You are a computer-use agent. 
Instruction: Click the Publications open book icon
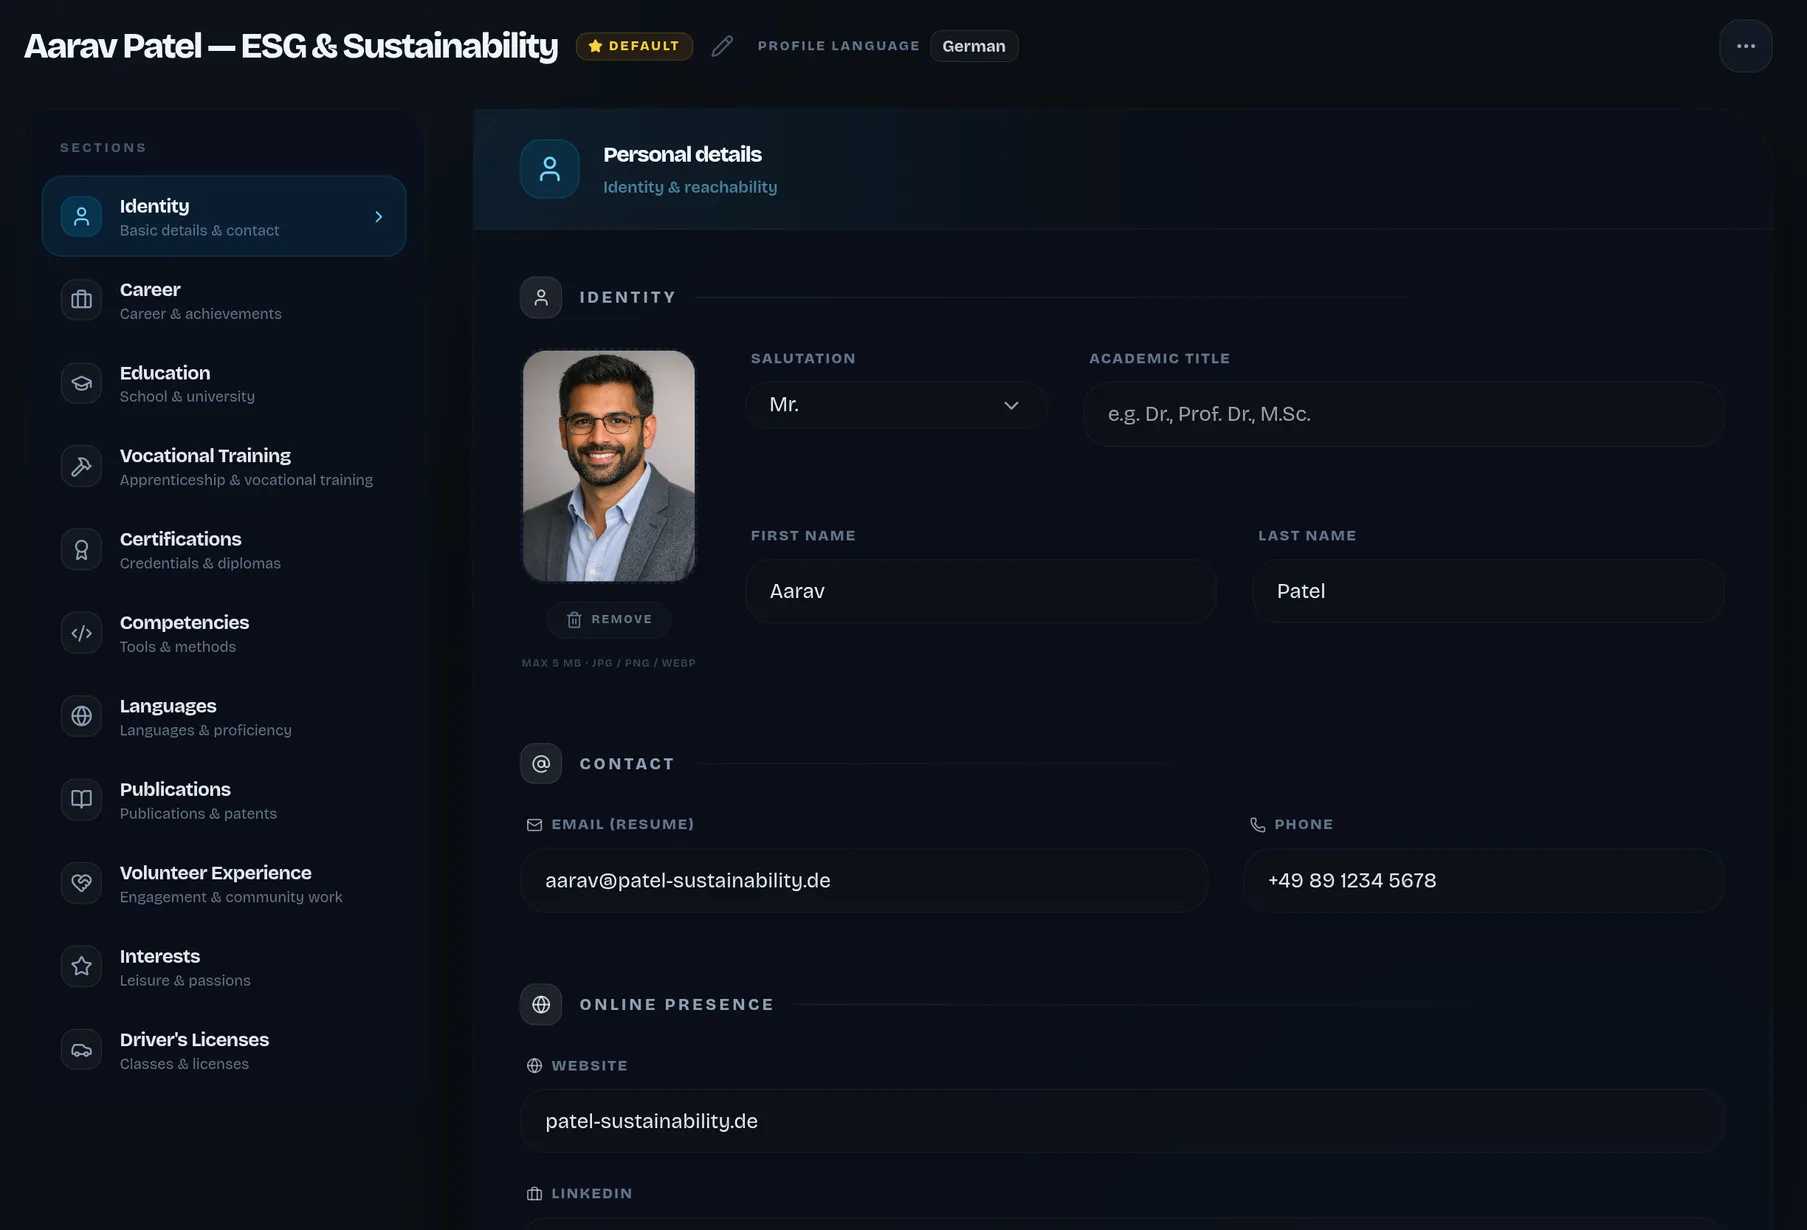click(x=81, y=800)
